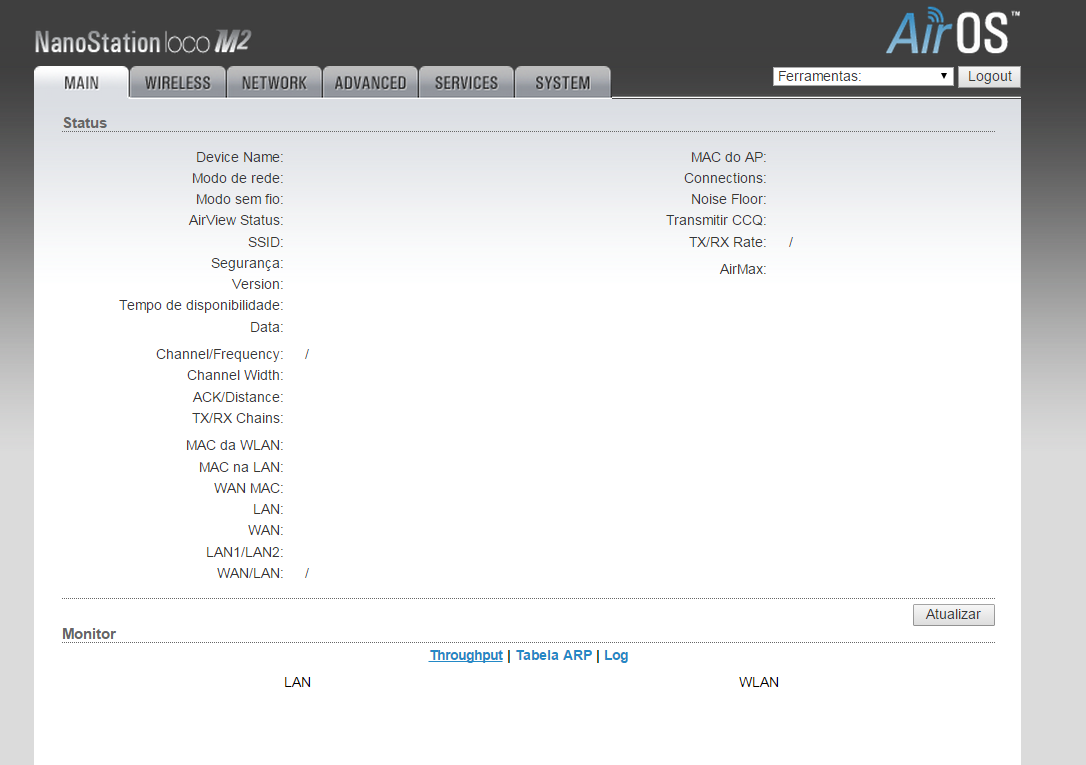Click the Atualizar button
This screenshot has height=765, width=1086.
coord(953,615)
